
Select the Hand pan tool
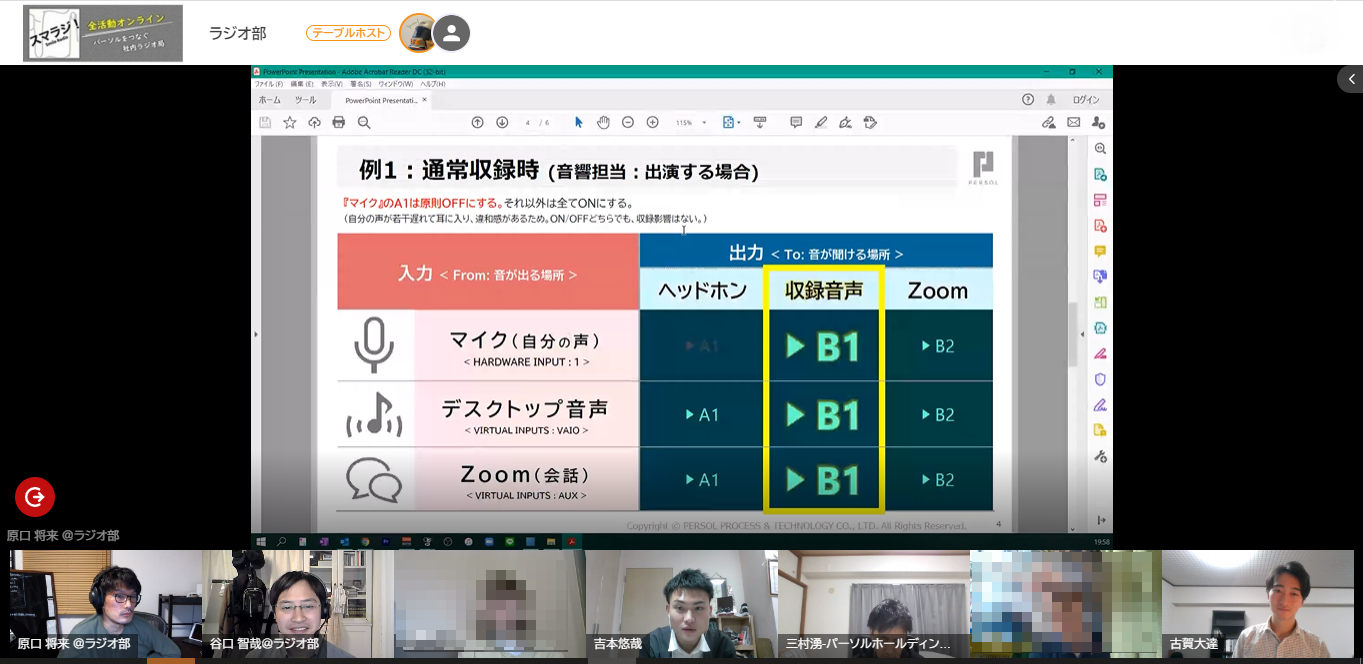(603, 122)
